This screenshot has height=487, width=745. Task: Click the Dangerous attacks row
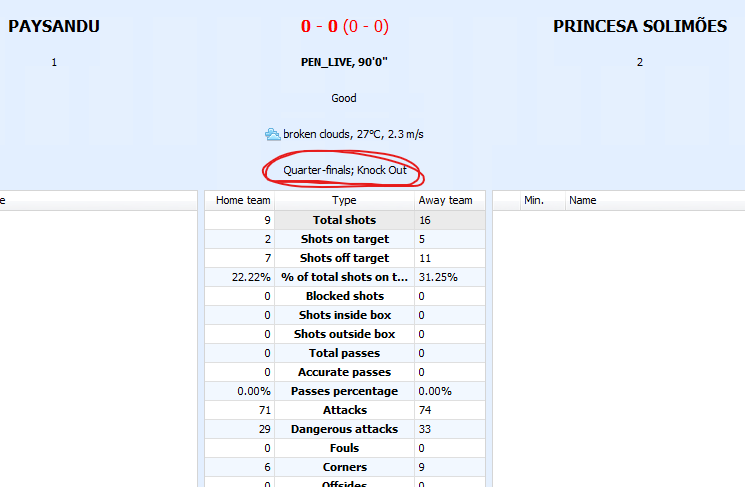[x=345, y=429]
